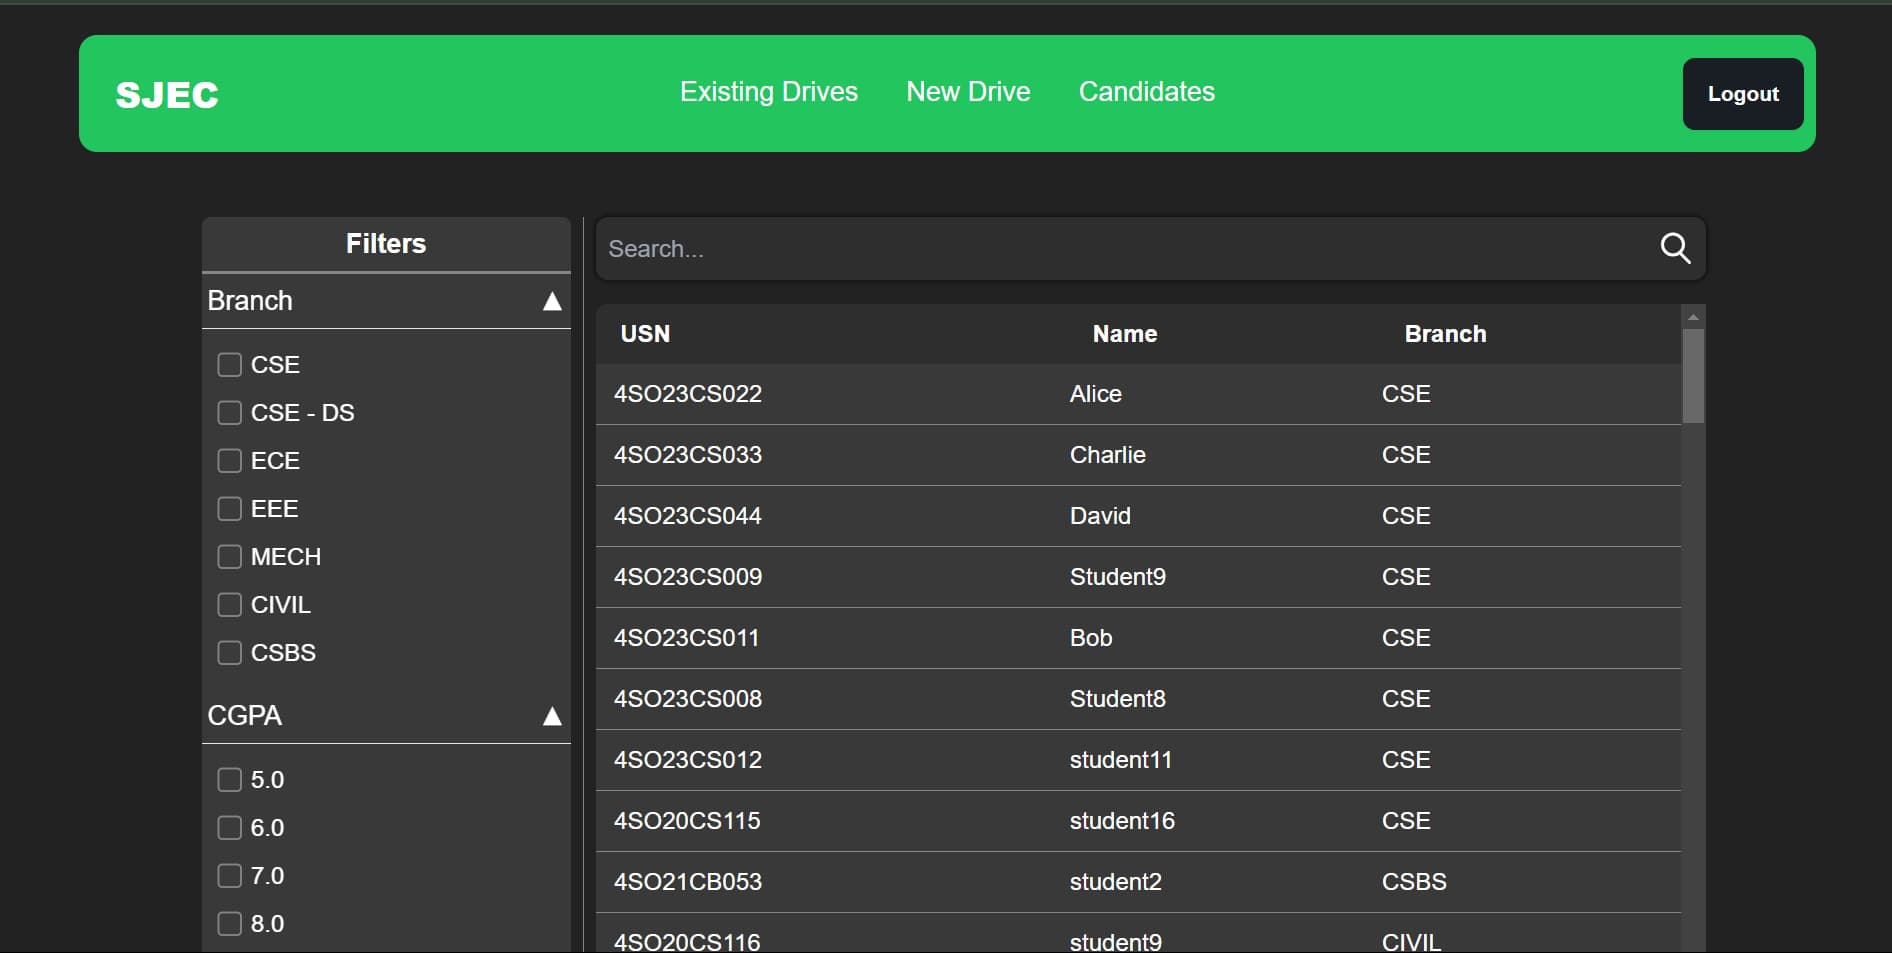Screen dimensions: 1892x953
Task: Select the name student11
Action: 1121,760
